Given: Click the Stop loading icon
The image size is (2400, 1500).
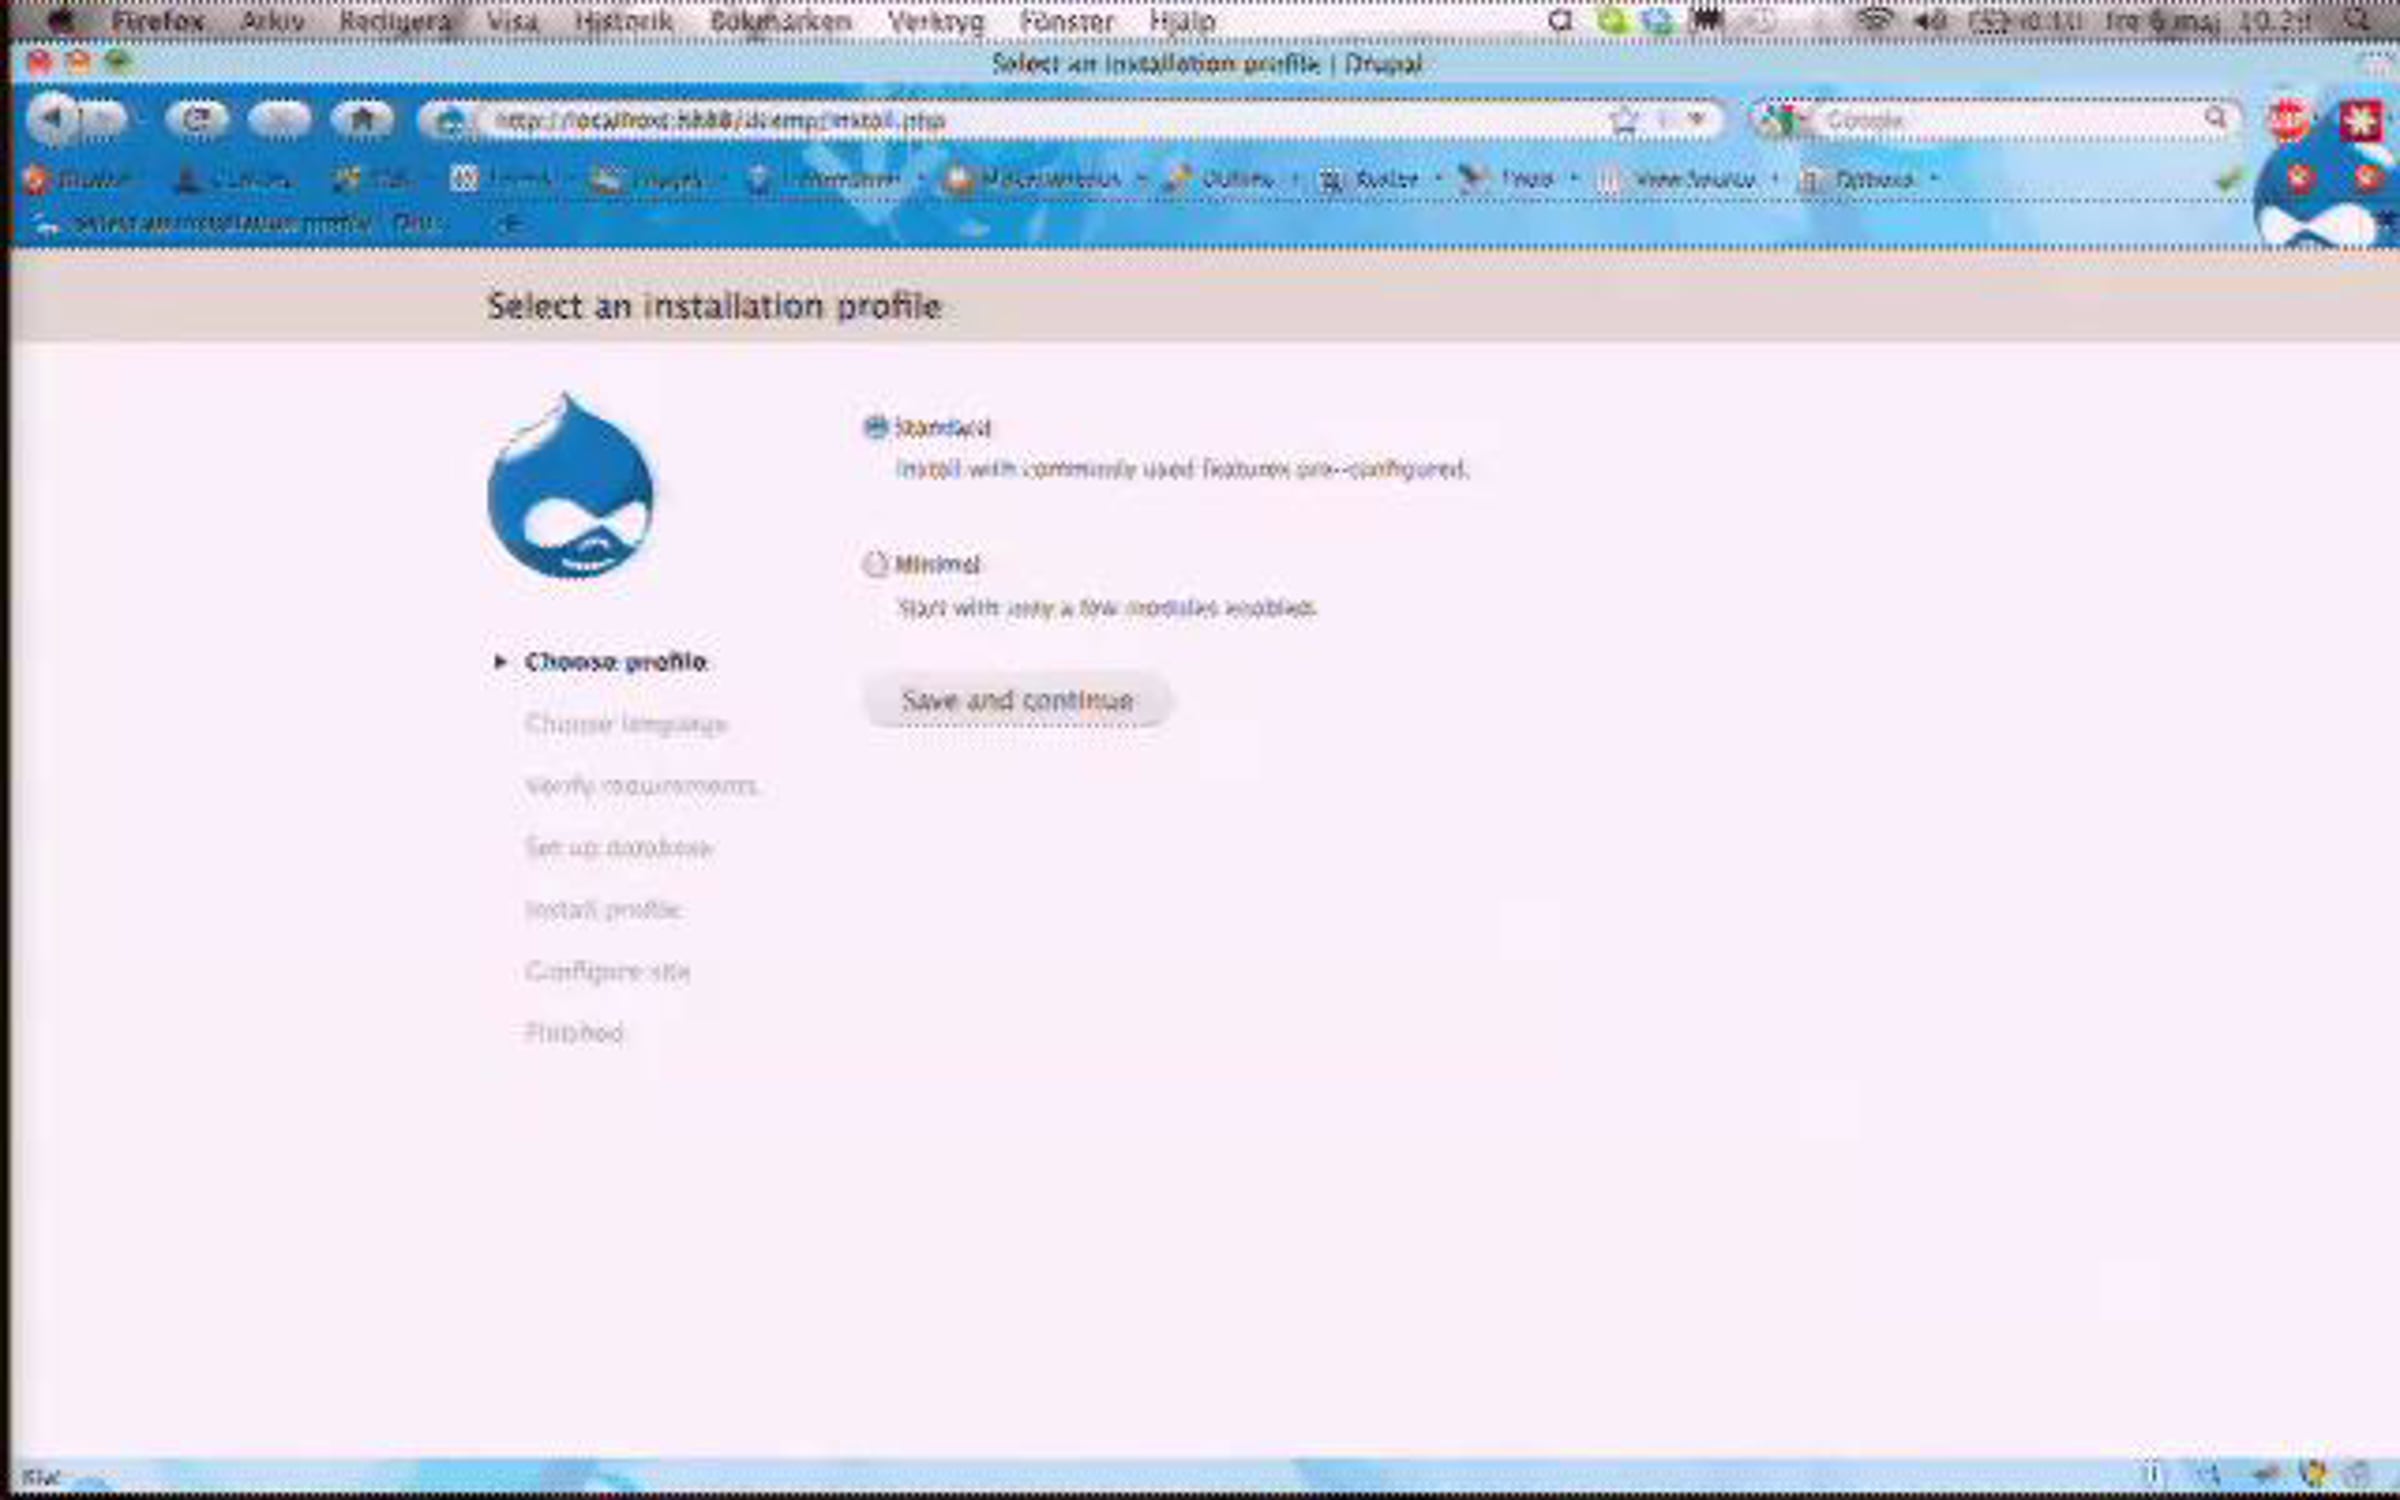Looking at the screenshot, I should pyautogui.click(x=280, y=120).
